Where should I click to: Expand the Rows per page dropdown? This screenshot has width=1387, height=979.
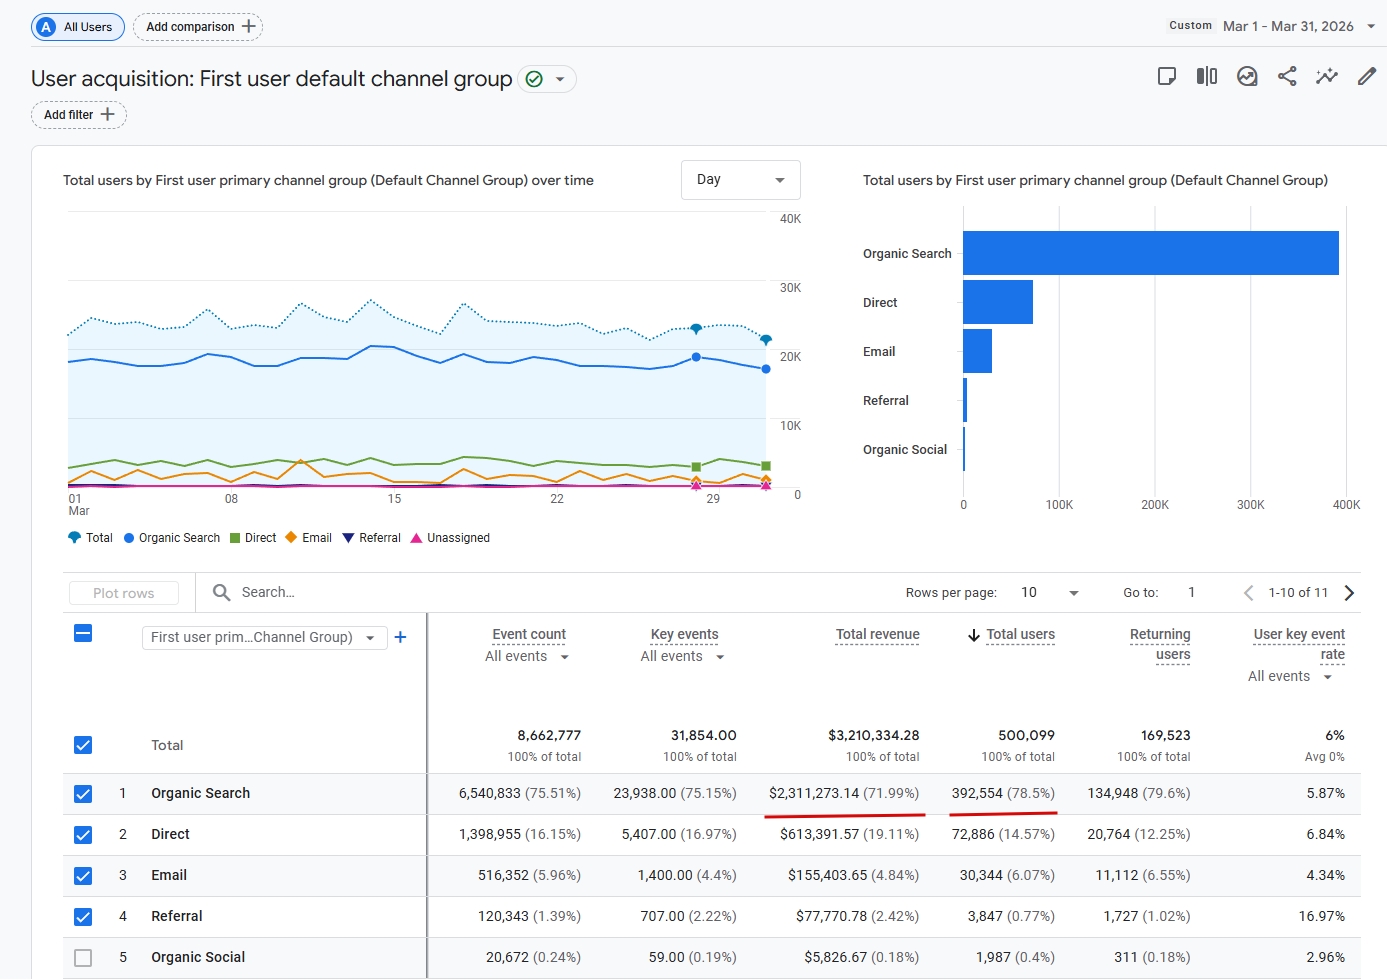[x=1049, y=593]
